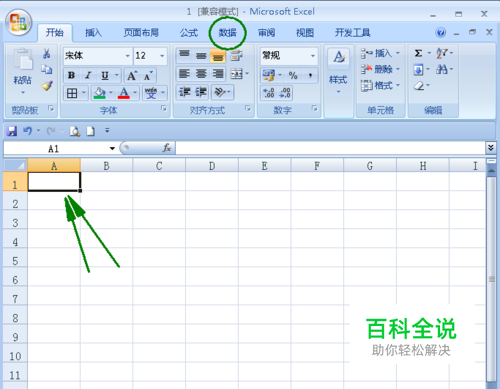Switch to the 开始 Home tab

tap(55, 33)
